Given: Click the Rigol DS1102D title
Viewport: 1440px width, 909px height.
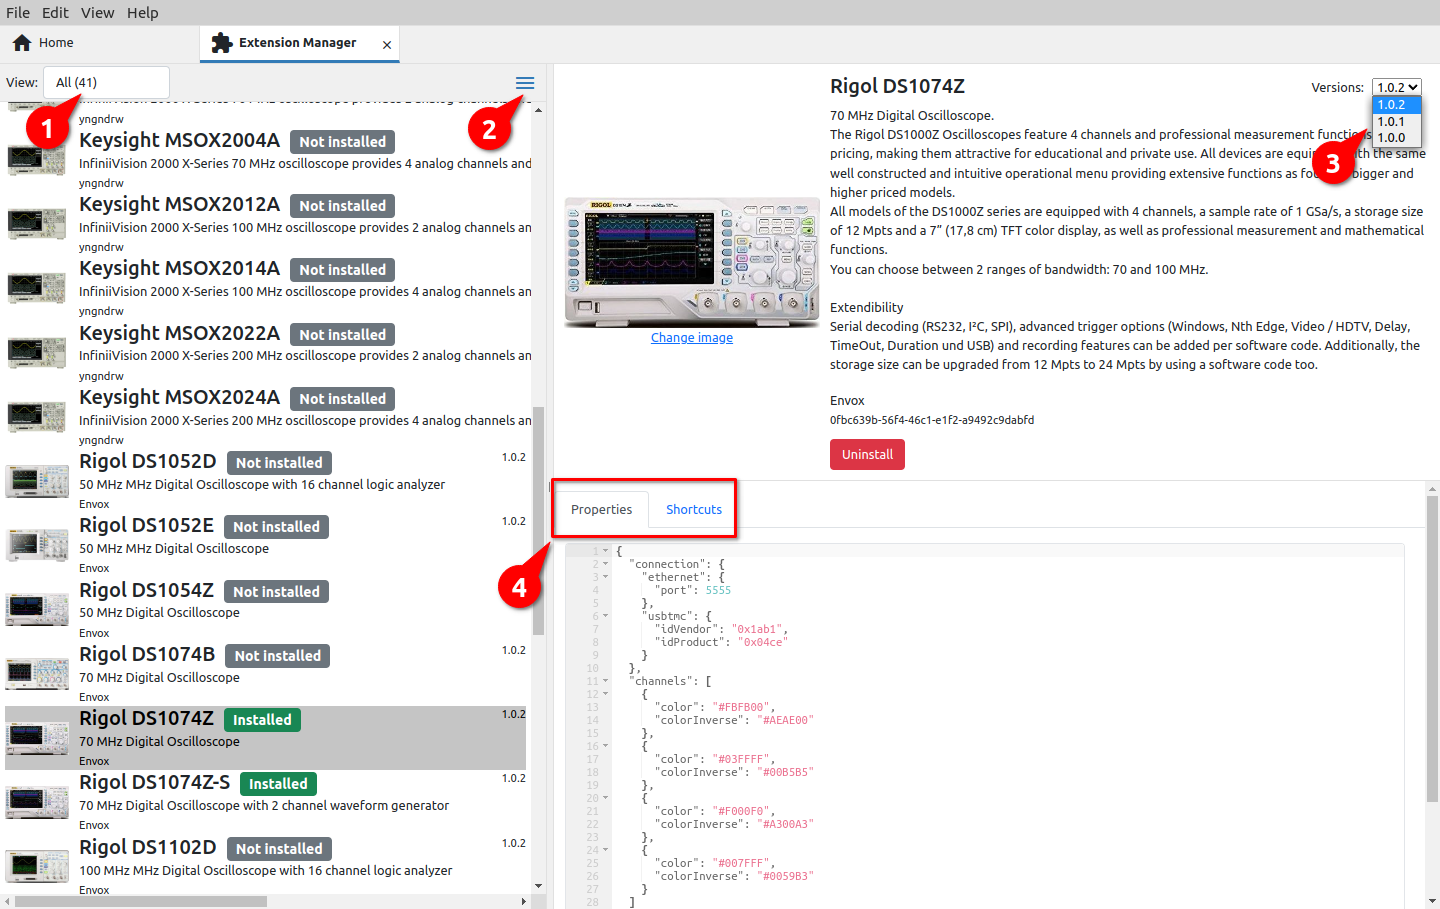Looking at the screenshot, I should (148, 848).
